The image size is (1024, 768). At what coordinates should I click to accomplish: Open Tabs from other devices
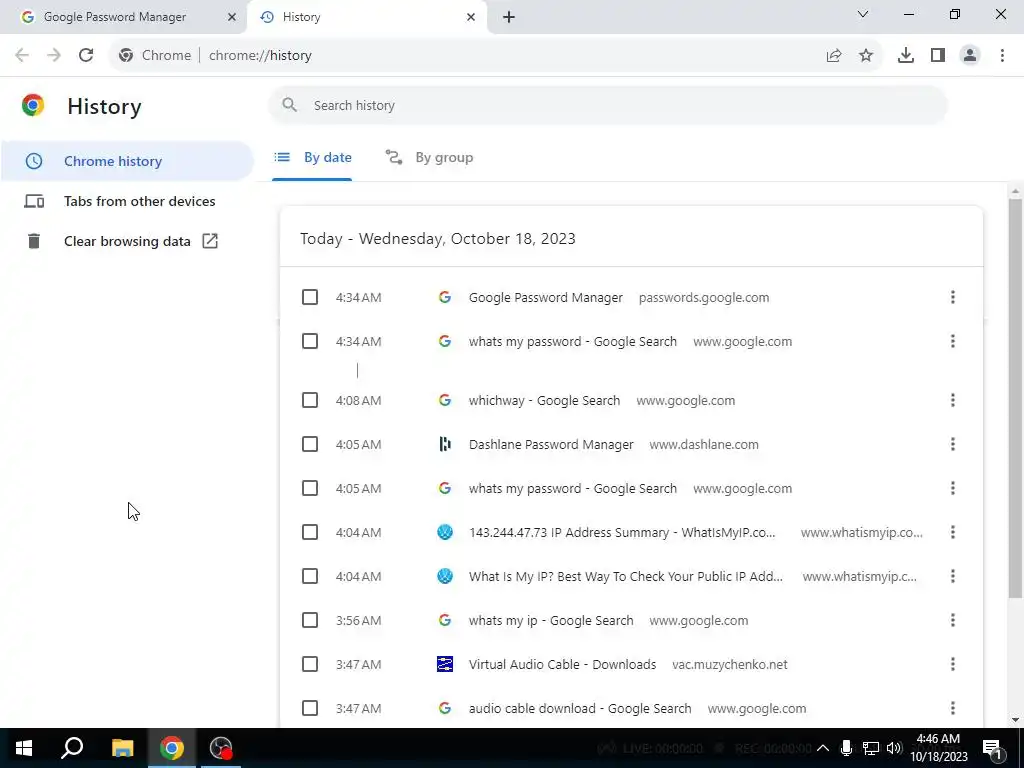127,201
